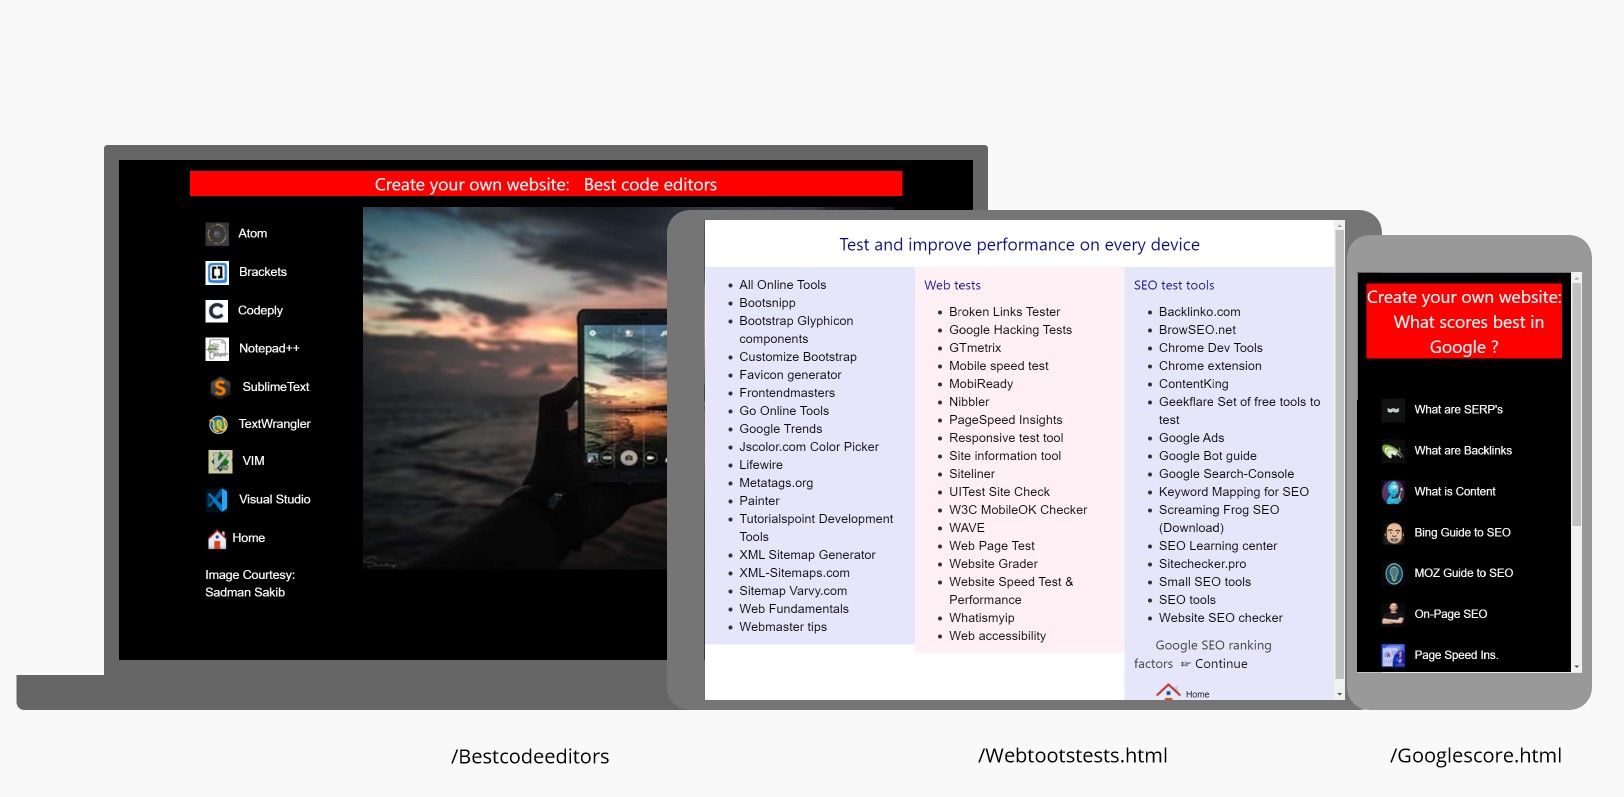Click the phone page scroll-down arrow

pos(1576,666)
